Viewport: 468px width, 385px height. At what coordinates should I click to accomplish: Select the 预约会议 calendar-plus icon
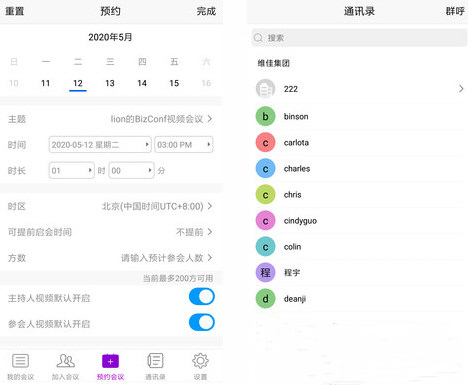click(x=110, y=361)
